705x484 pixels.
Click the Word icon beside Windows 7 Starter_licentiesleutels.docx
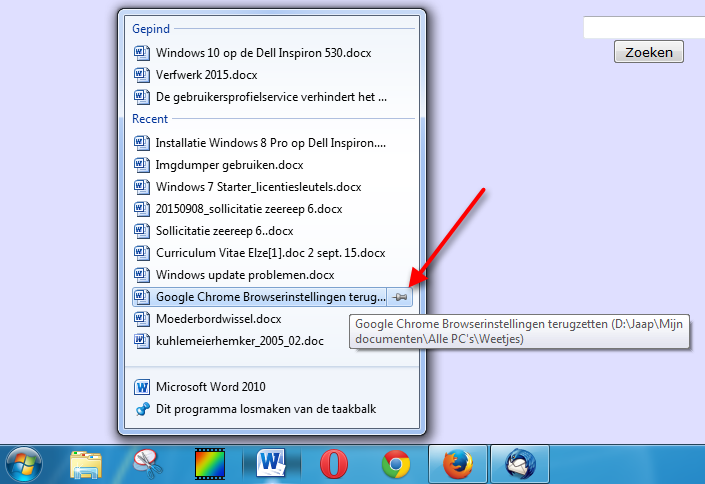click(x=142, y=187)
